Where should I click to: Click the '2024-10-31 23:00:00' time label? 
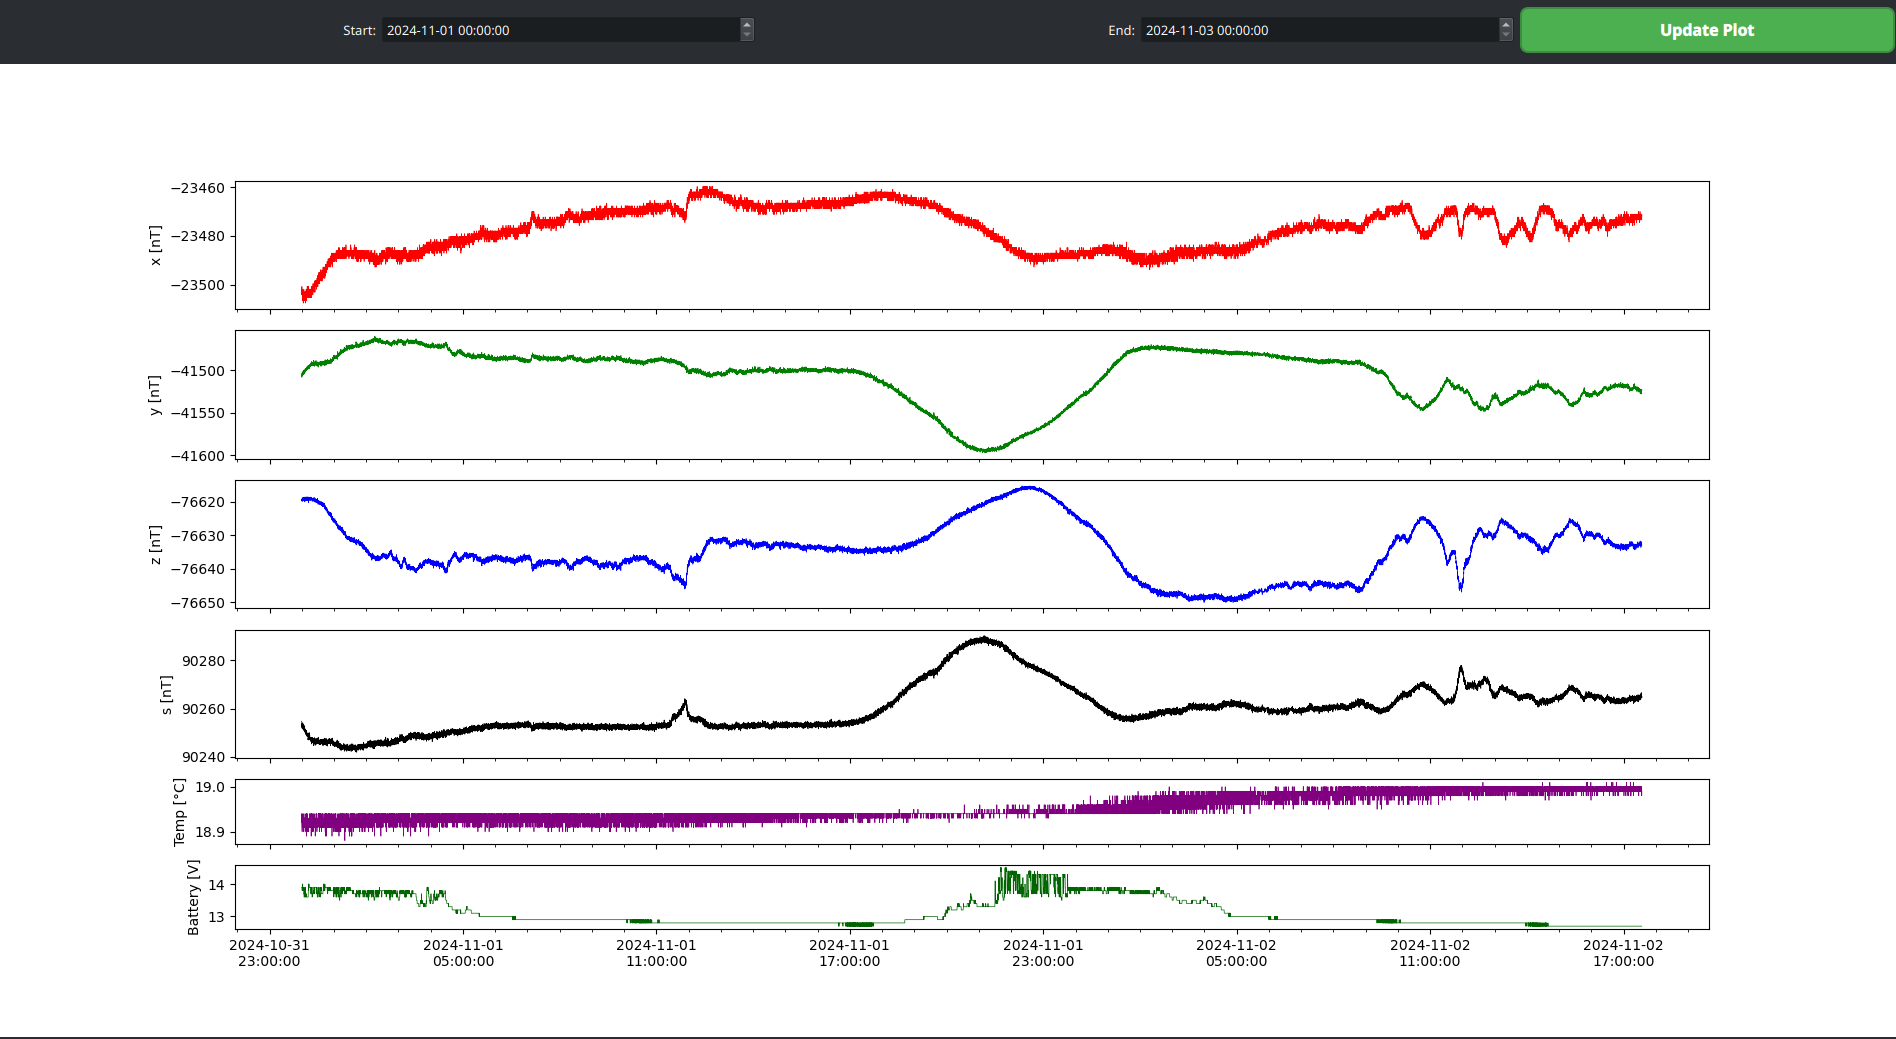(x=269, y=953)
